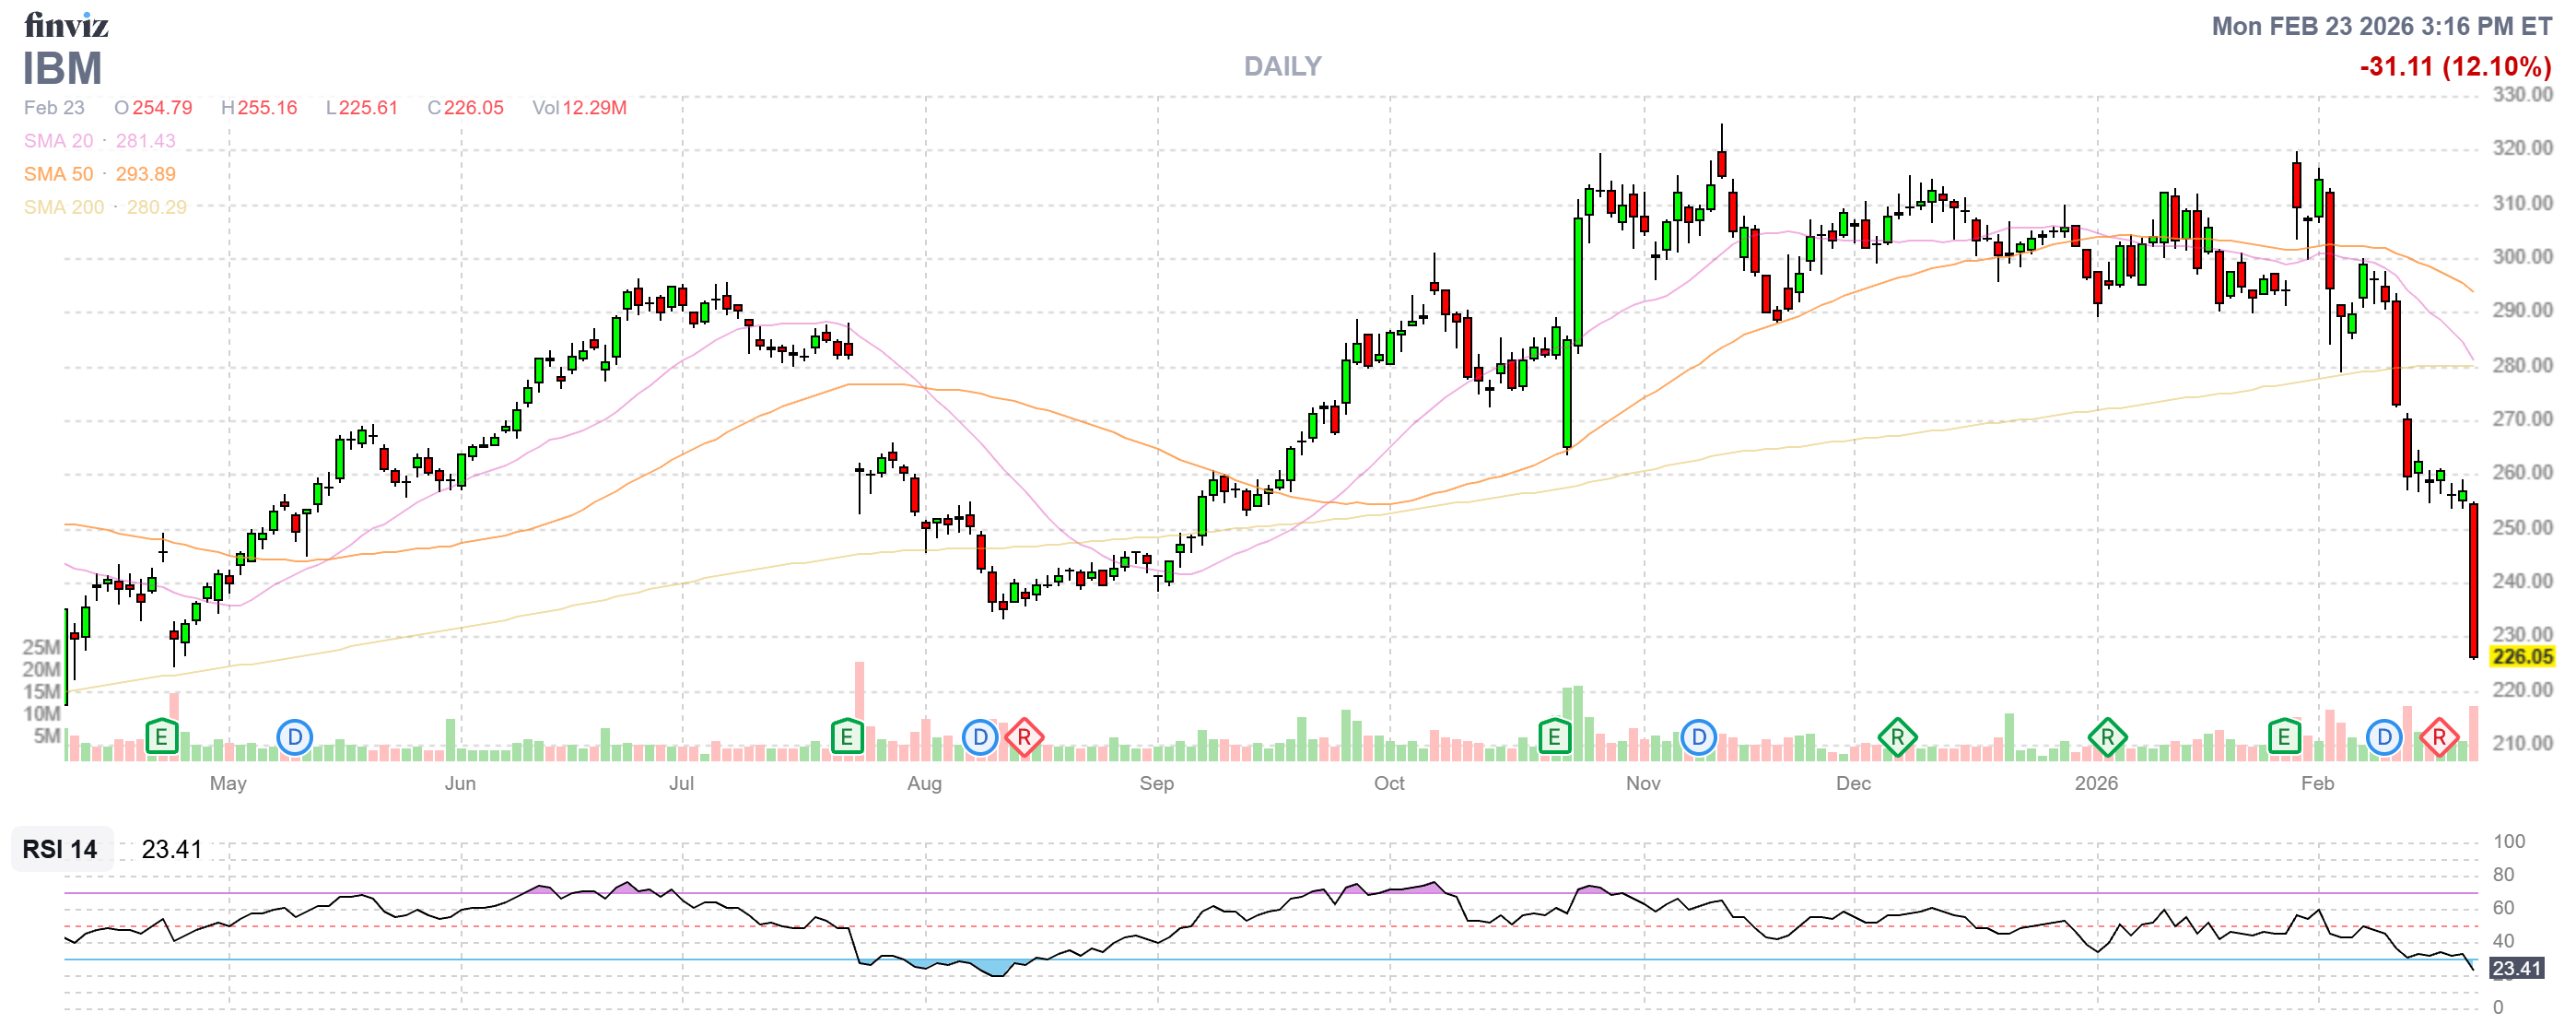The image size is (2576, 1036).
Task: Select the SMA 50 indicator label
Action: point(58,174)
